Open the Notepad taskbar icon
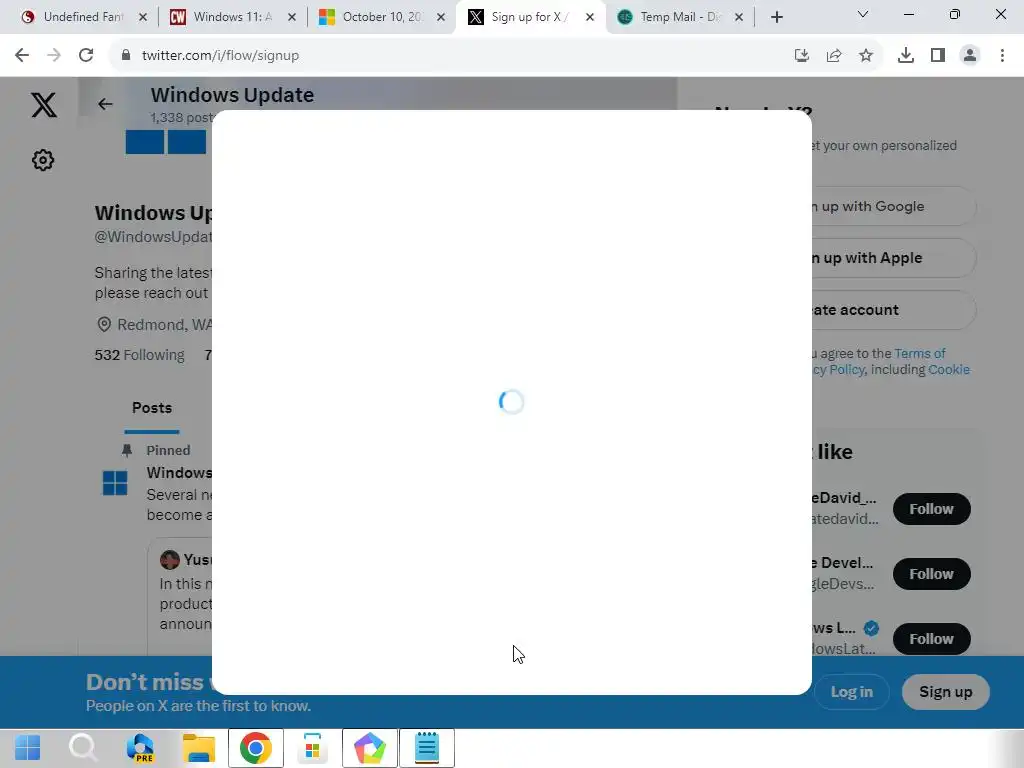 (427, 748)
